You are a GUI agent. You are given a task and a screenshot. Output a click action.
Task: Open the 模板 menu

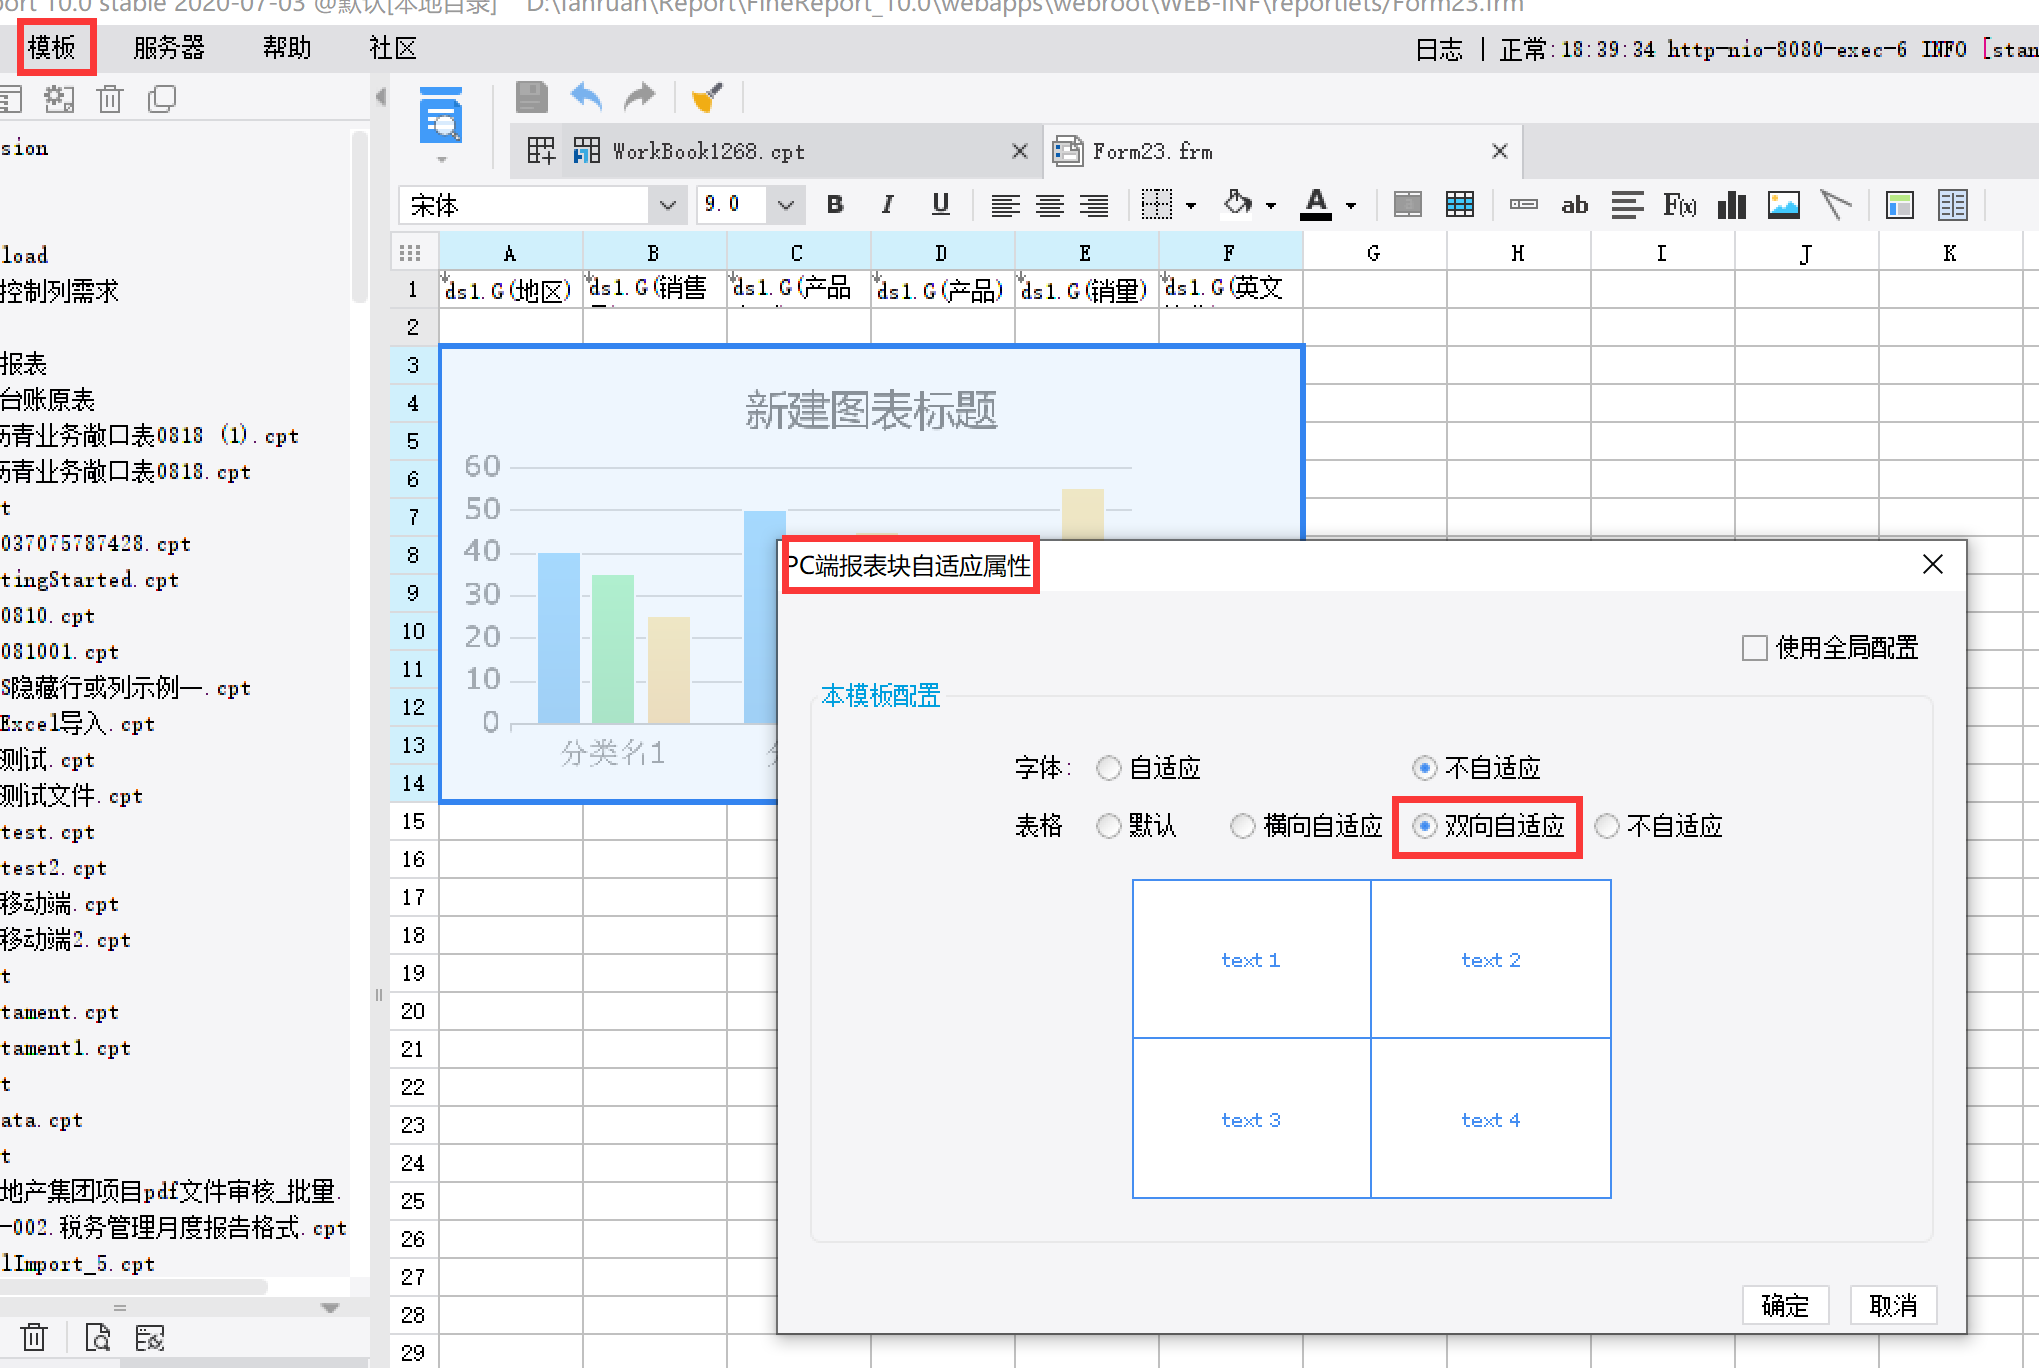52,47
